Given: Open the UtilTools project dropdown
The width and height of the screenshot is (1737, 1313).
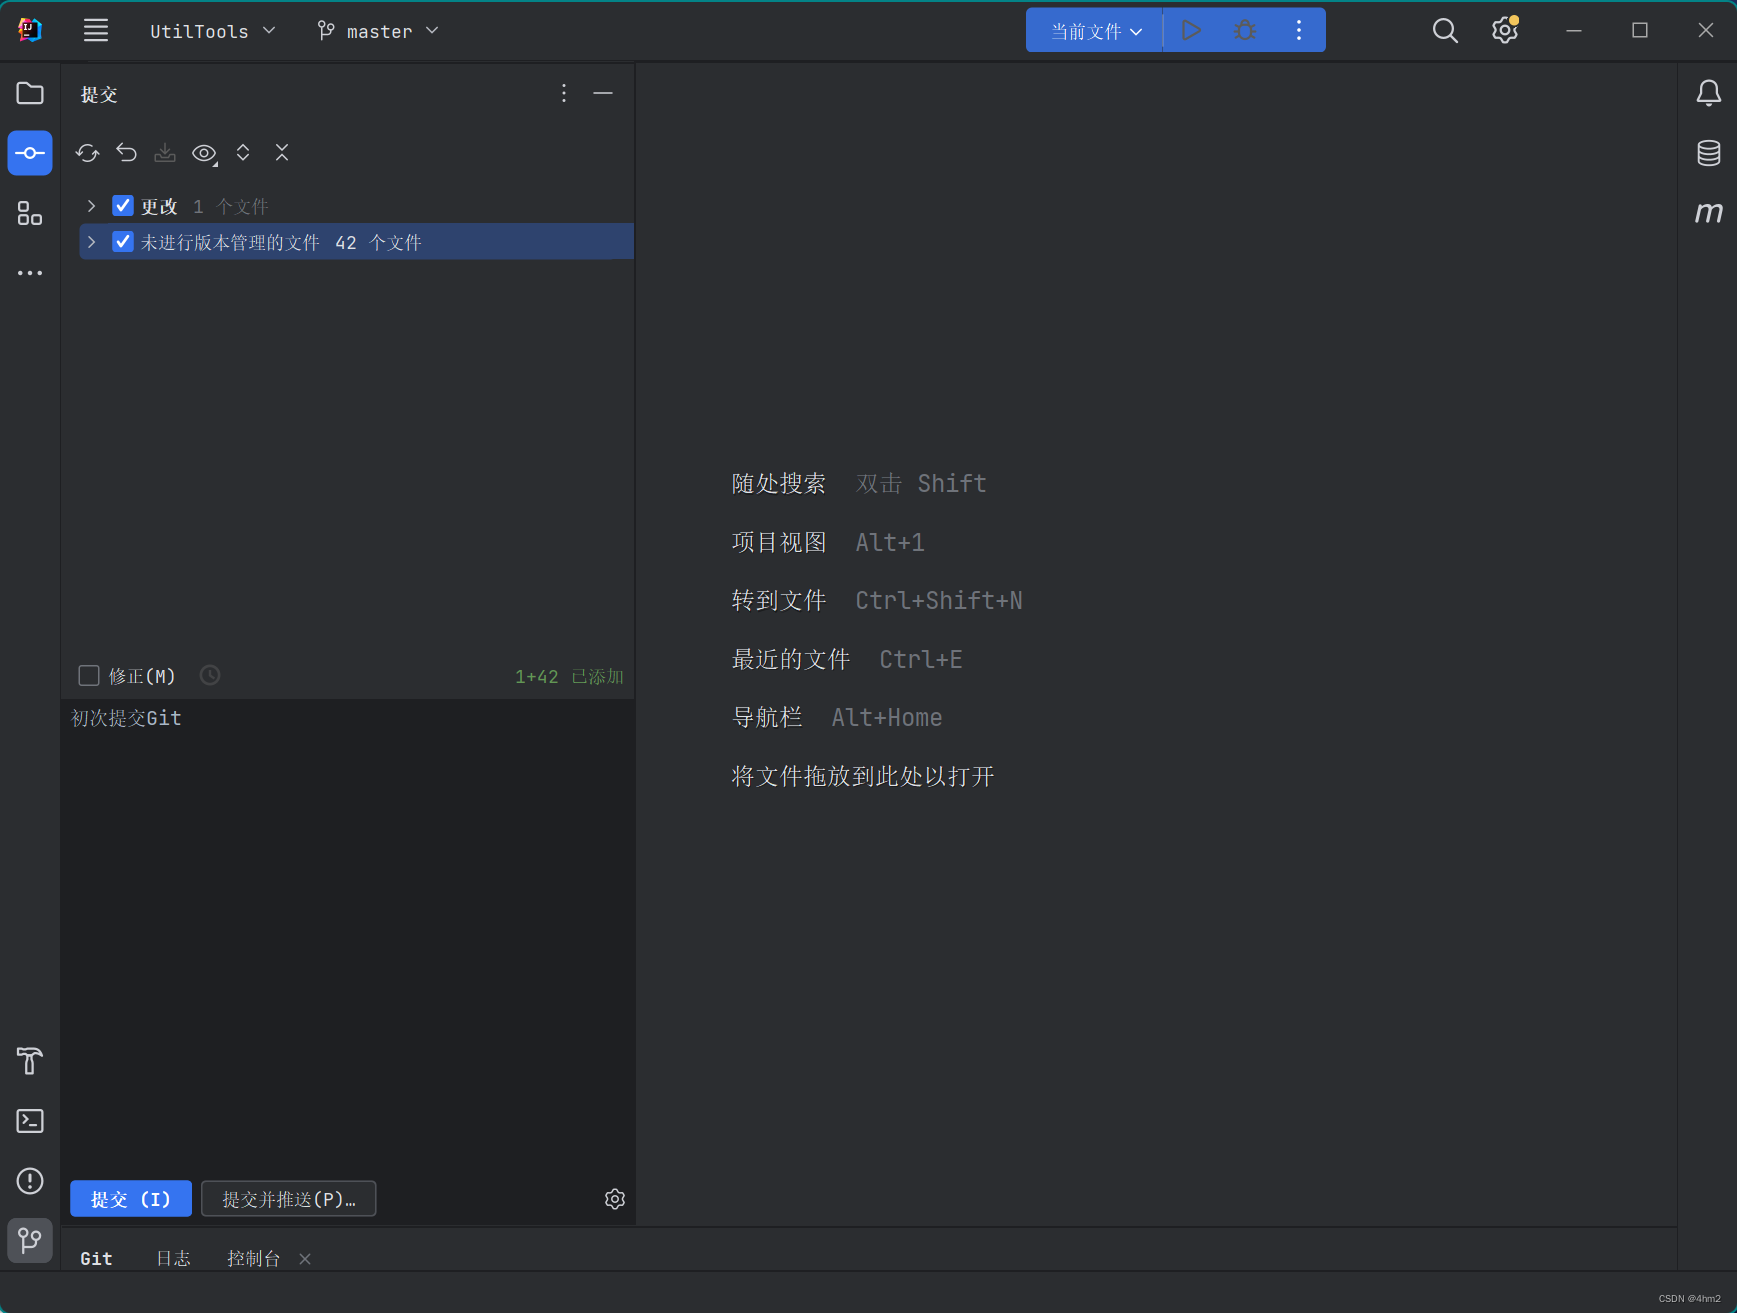Looking at the screenshot, I should pyautogui.click(x=212, y=31).
